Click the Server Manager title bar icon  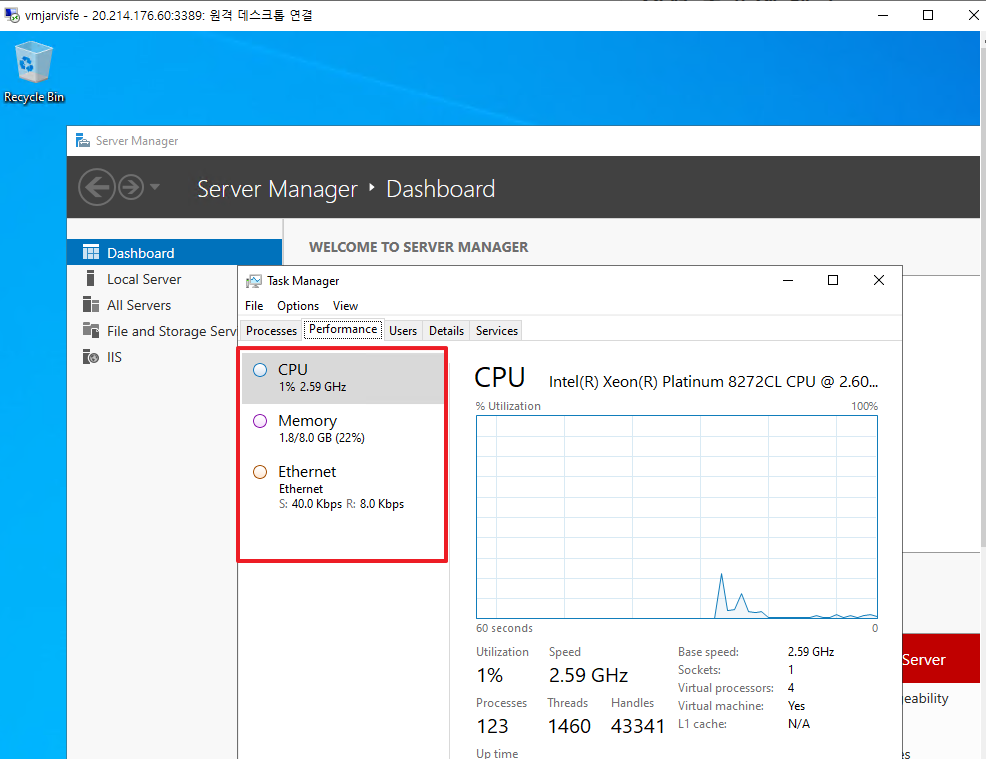pyautogui.click(x=82, y=140)
